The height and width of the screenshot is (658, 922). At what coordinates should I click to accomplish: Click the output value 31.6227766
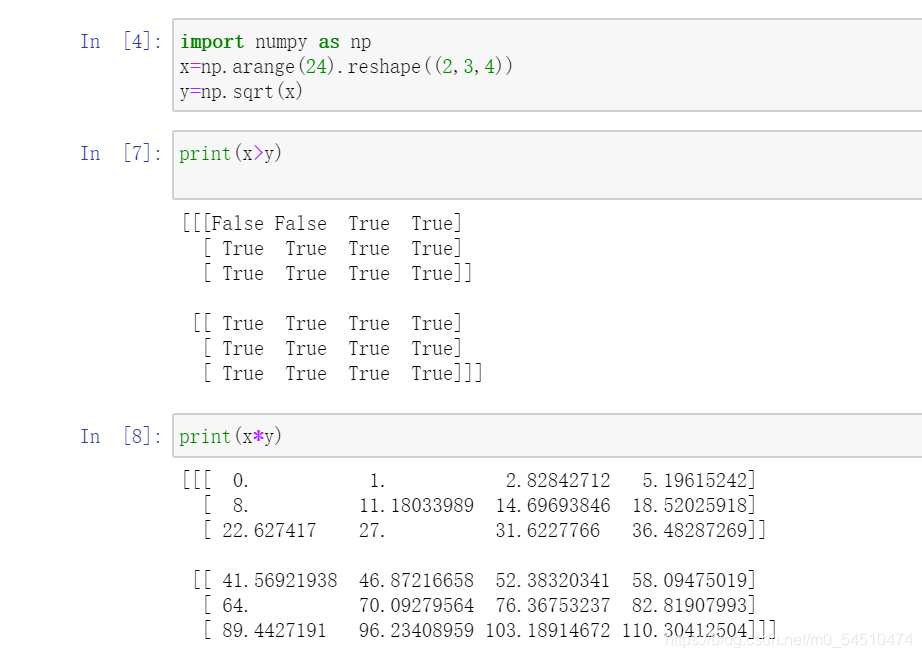[x=547, y=530]
